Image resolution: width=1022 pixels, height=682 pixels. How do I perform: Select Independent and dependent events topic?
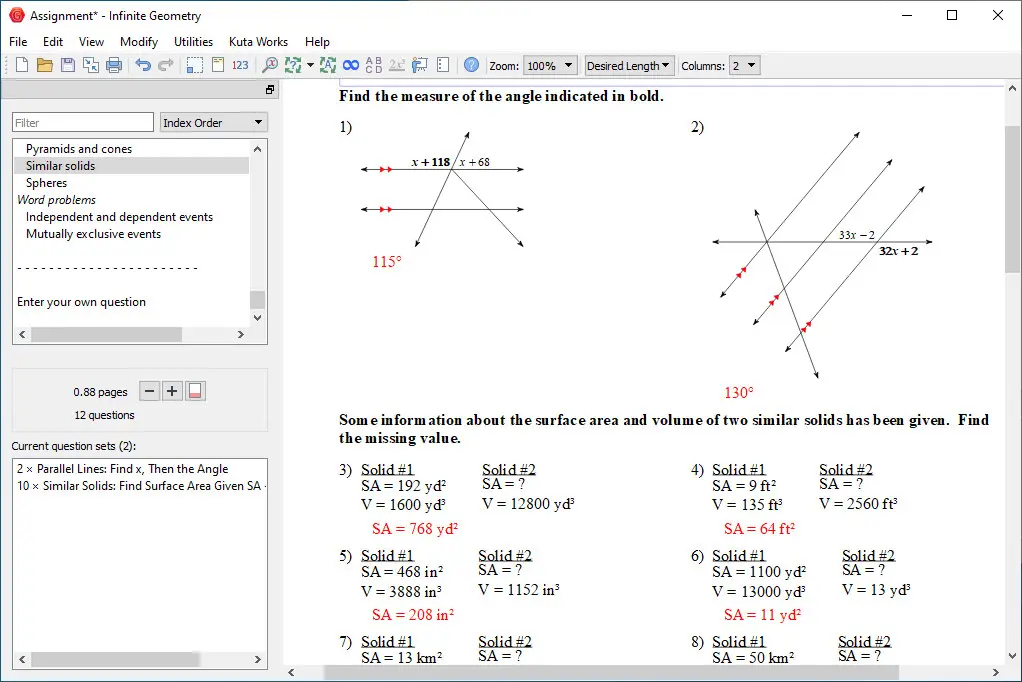119,216
